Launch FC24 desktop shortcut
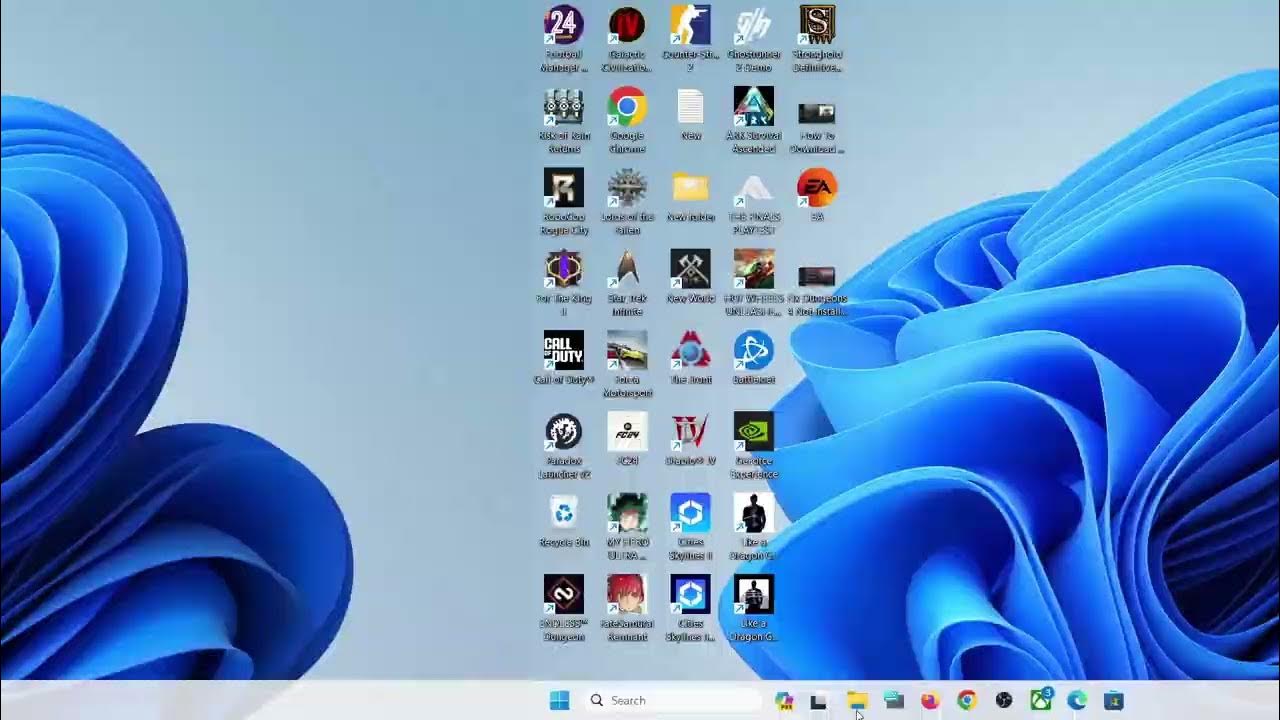This screenshot has height=720, width=1280. click(627, 440)
